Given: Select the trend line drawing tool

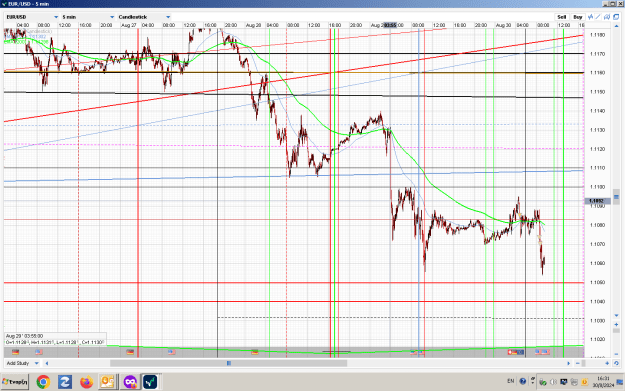Looking at the screenshot, I should click(598, 17).
